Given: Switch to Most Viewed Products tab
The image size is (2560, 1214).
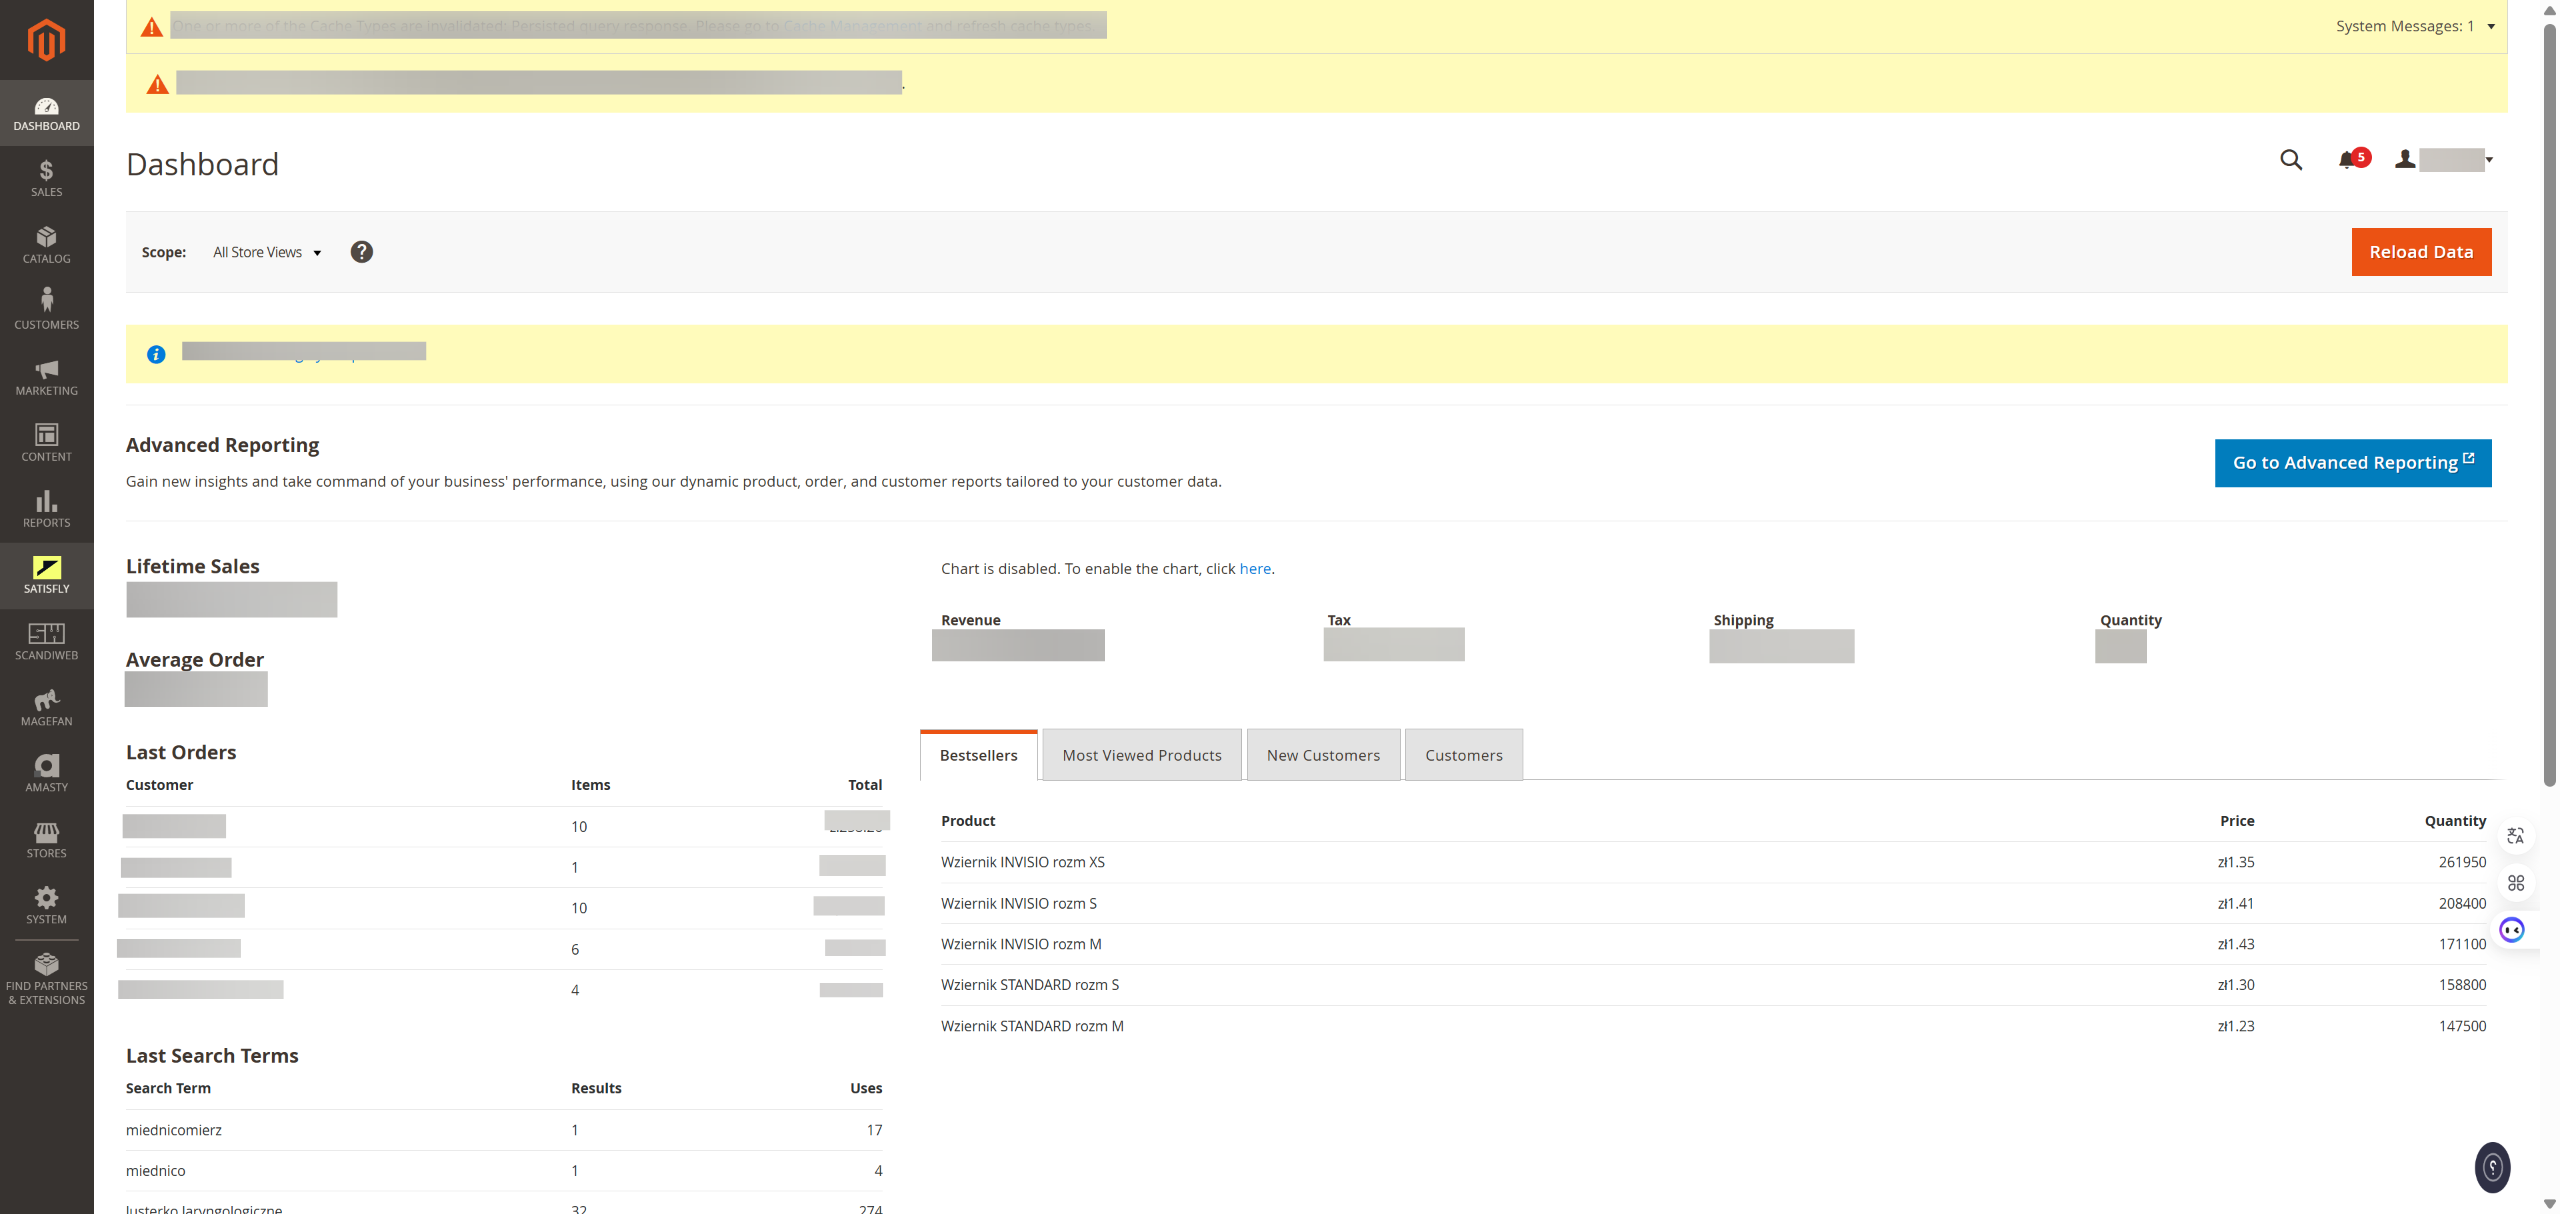Looking at the screenshot, I should 1141,755.
